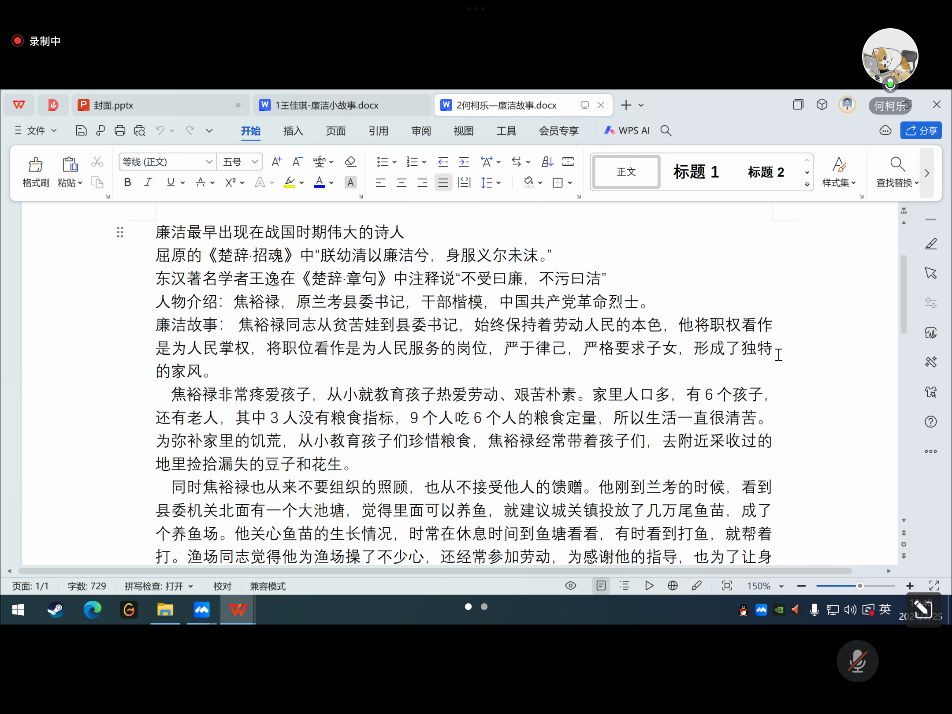Switch to 1王佳琪-廉洁小故事.docx document tab

pos(328,105)
